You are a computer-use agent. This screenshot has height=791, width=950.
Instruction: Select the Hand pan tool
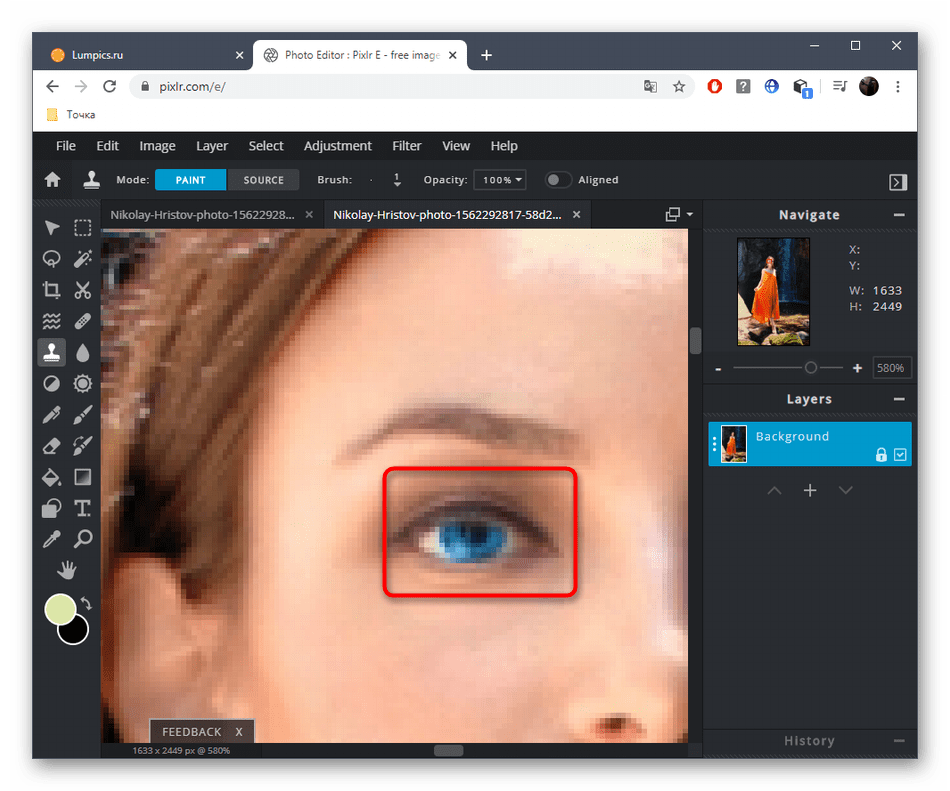pyautogui.click(x=67, y=570)
